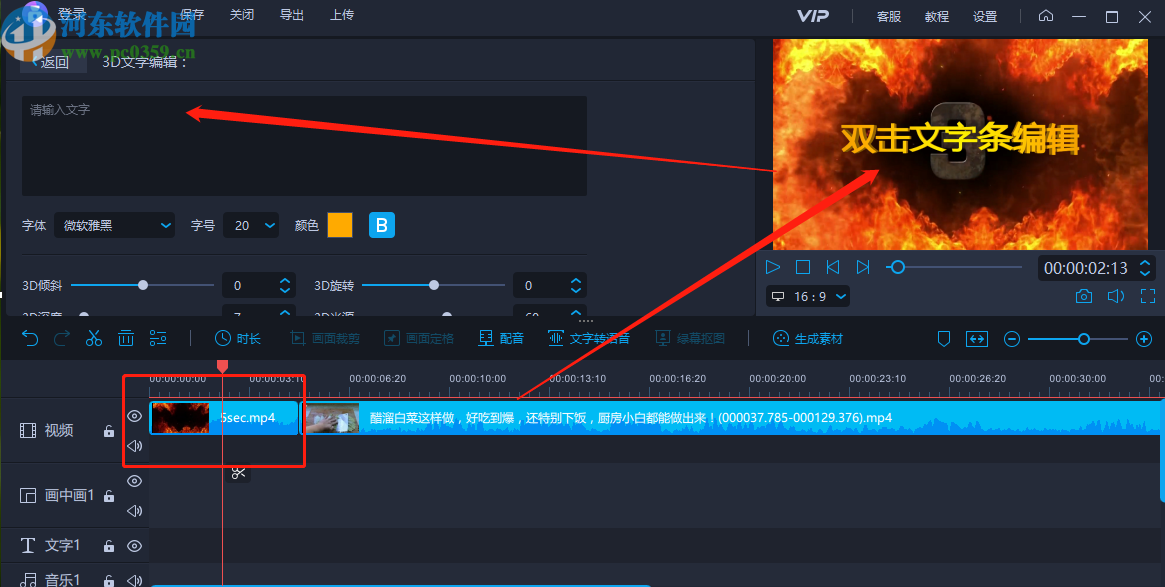Open the edit settings sliders icon
The image size is (1165, 587).
click(158, 338)
